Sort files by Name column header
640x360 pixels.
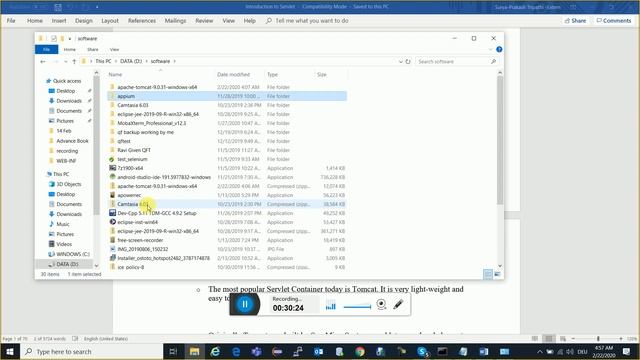[x=115, y=75]
